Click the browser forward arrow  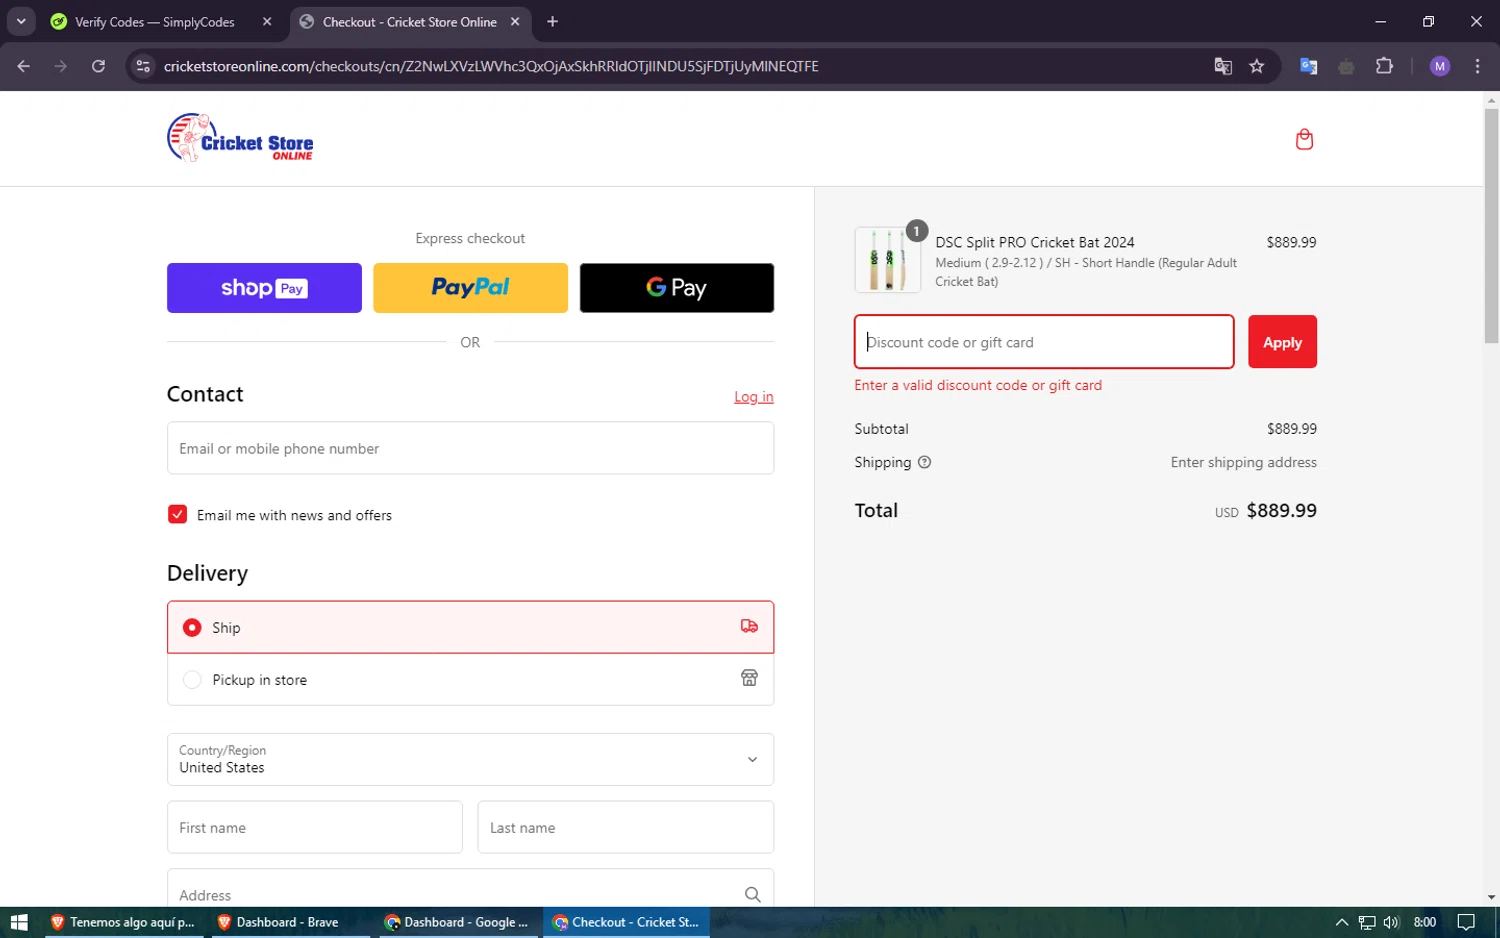(x=61, y=66)
